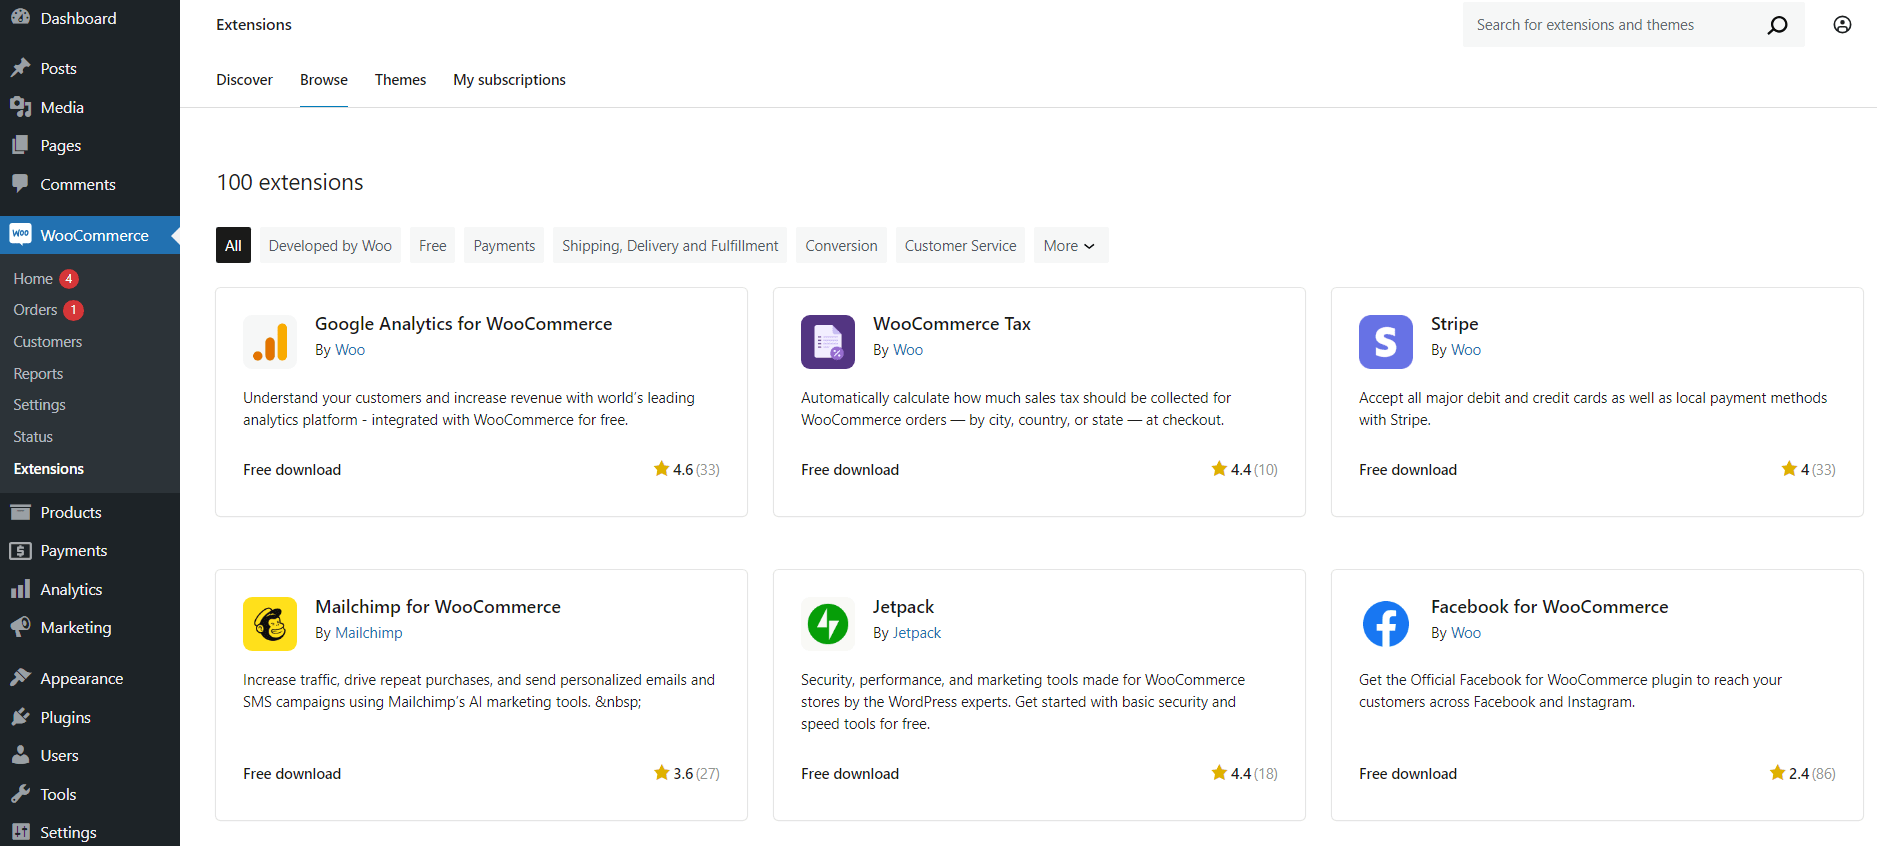1877x846 pixels.
Task: Click the Mailchimp extension logo
Action: [270, 624]
